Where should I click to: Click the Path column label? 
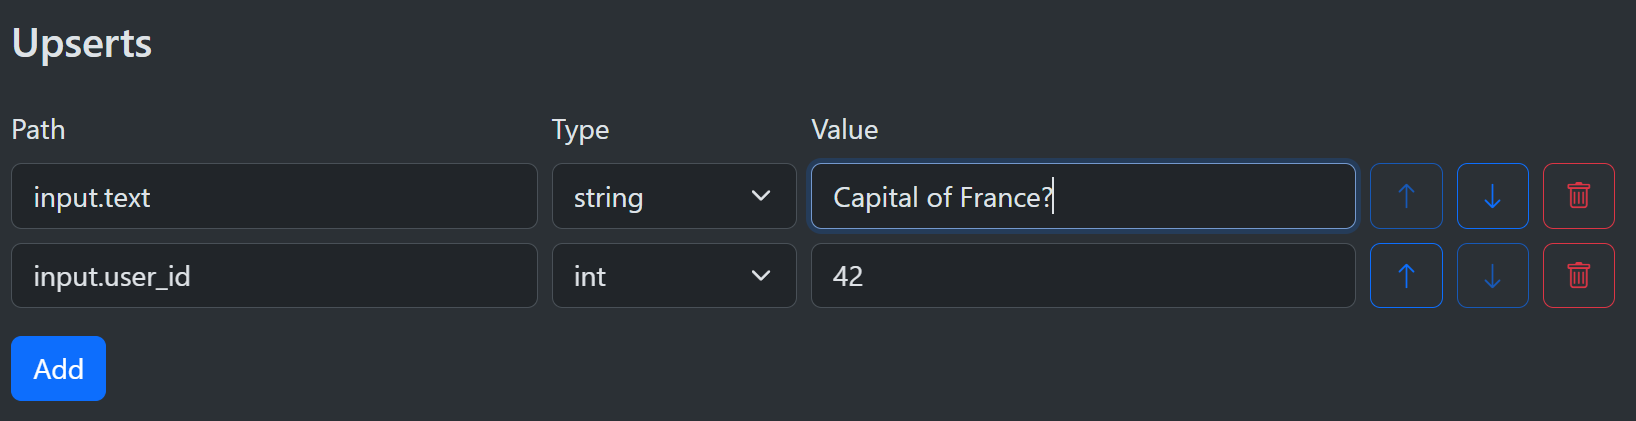click(38, 130)
